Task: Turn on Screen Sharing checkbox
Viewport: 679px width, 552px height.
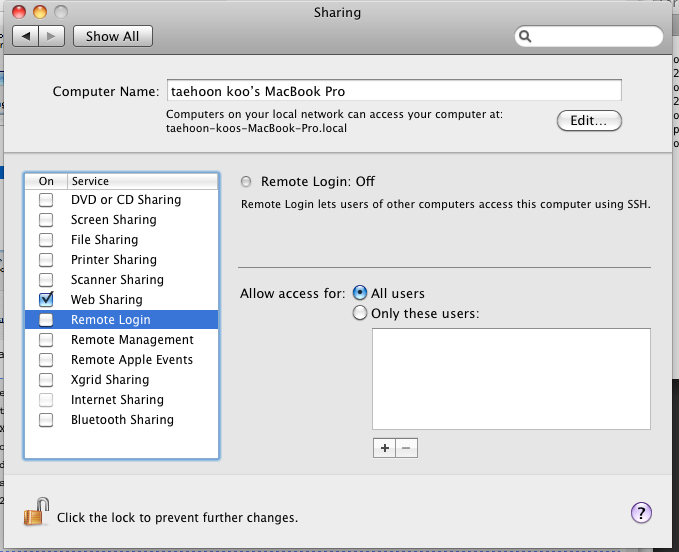Action: point(46,220)
